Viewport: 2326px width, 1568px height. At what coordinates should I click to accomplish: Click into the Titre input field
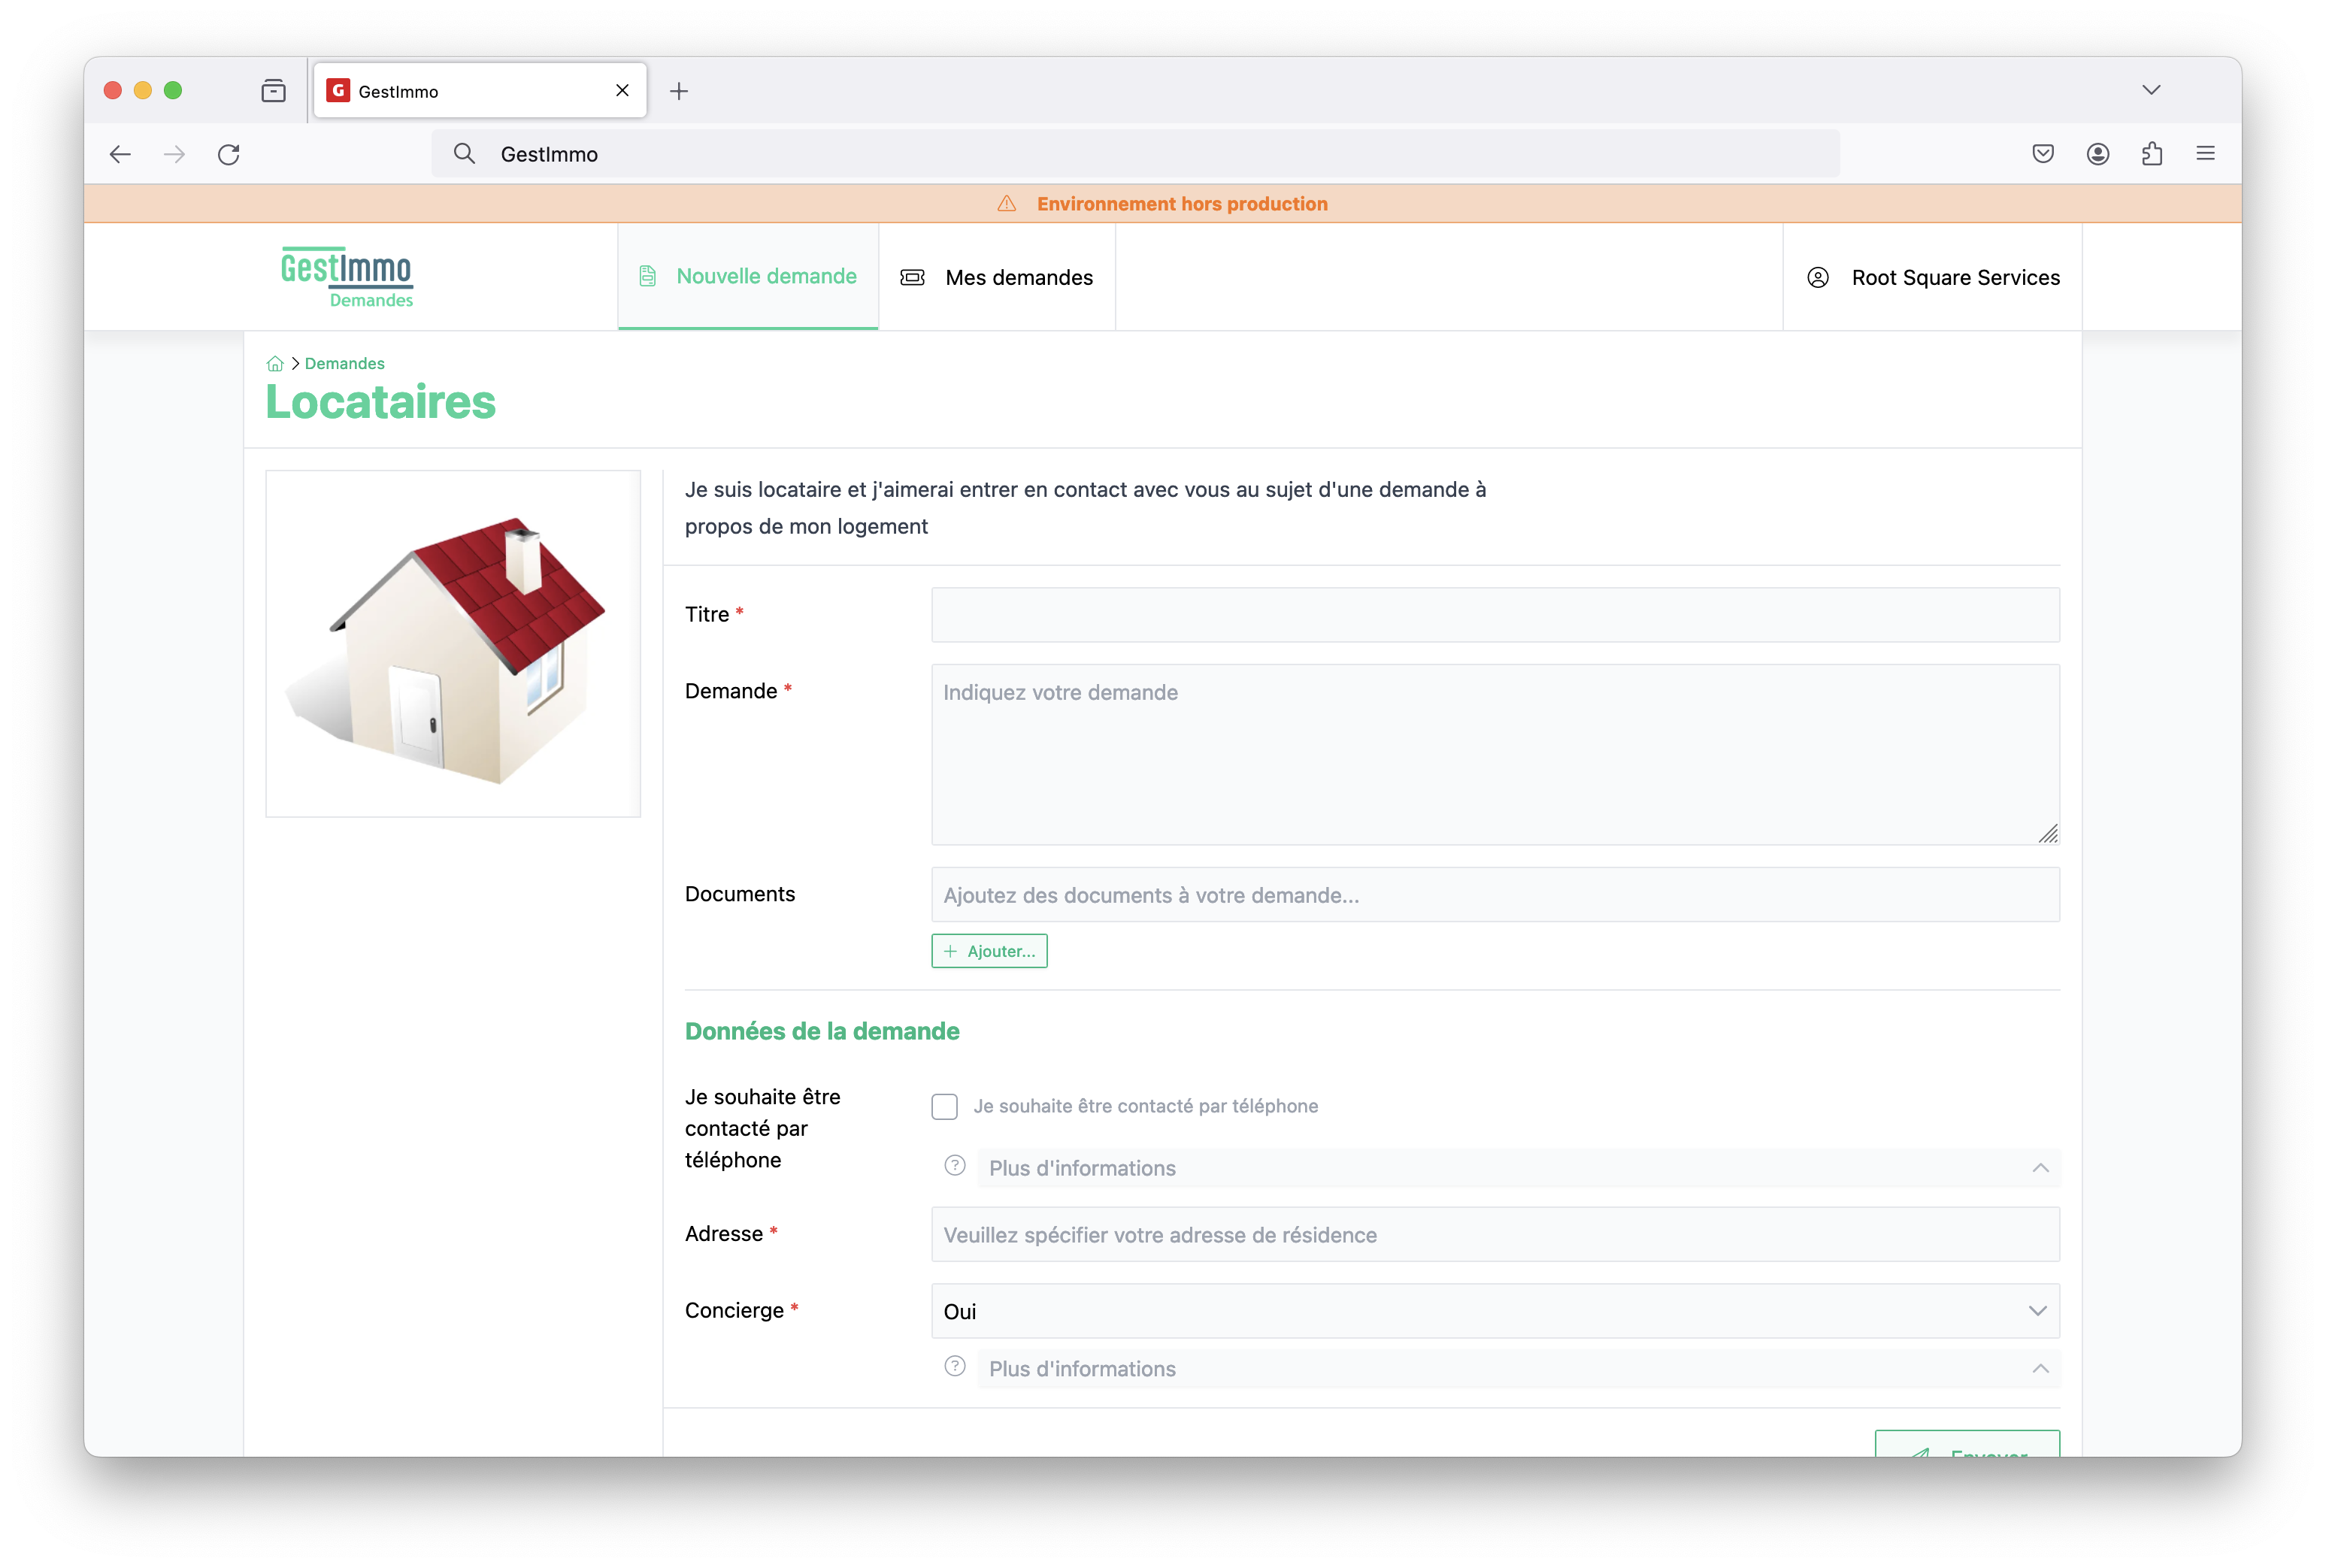pyautogui.click(x=1495, y=615)
